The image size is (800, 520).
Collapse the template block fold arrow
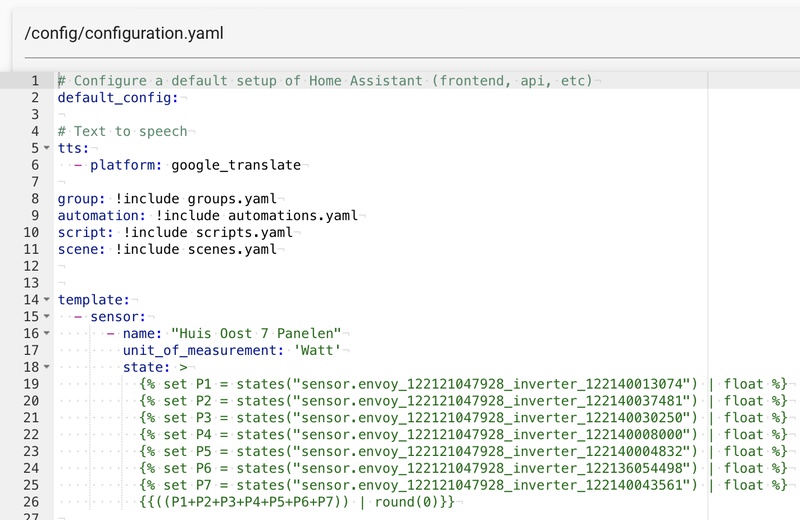pyautogui.click(x=47, y=299)
